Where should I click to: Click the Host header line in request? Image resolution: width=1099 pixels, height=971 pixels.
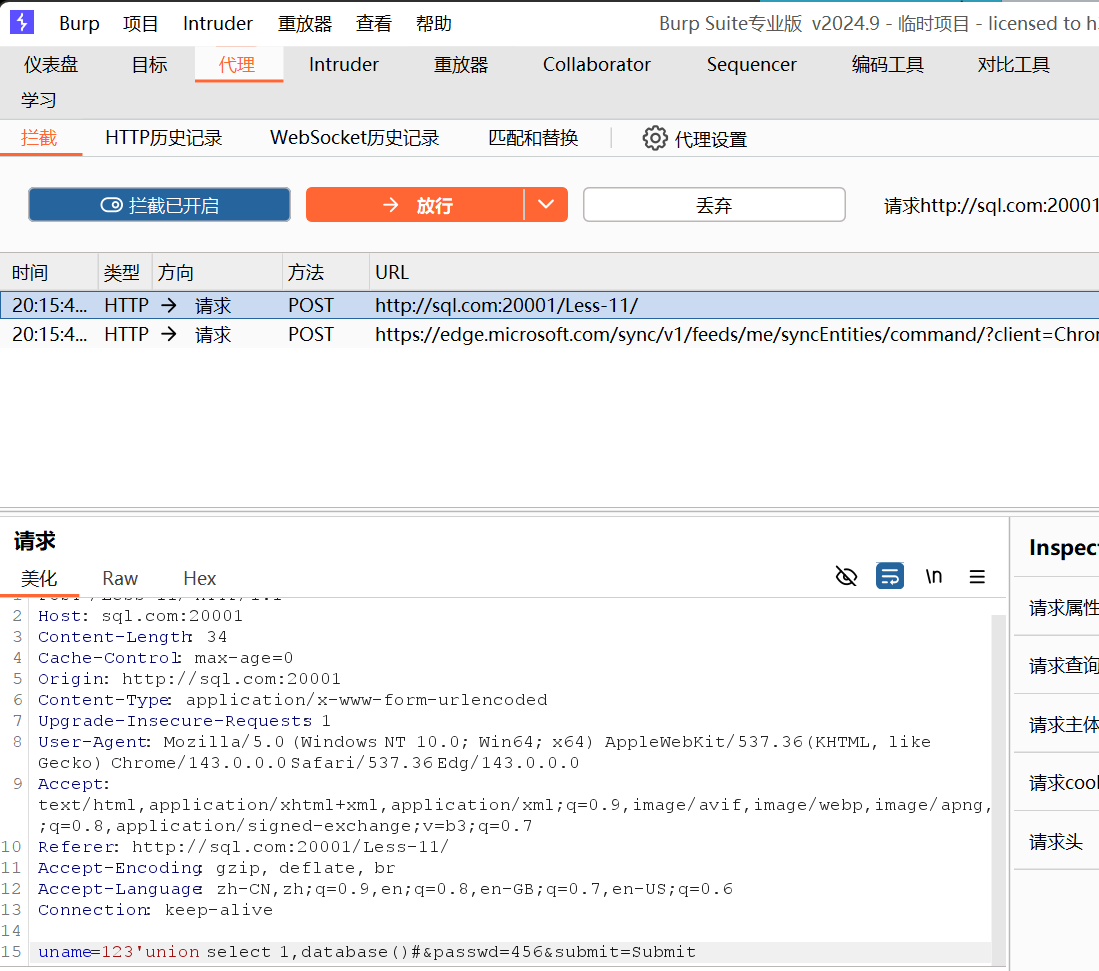[140, 616]
